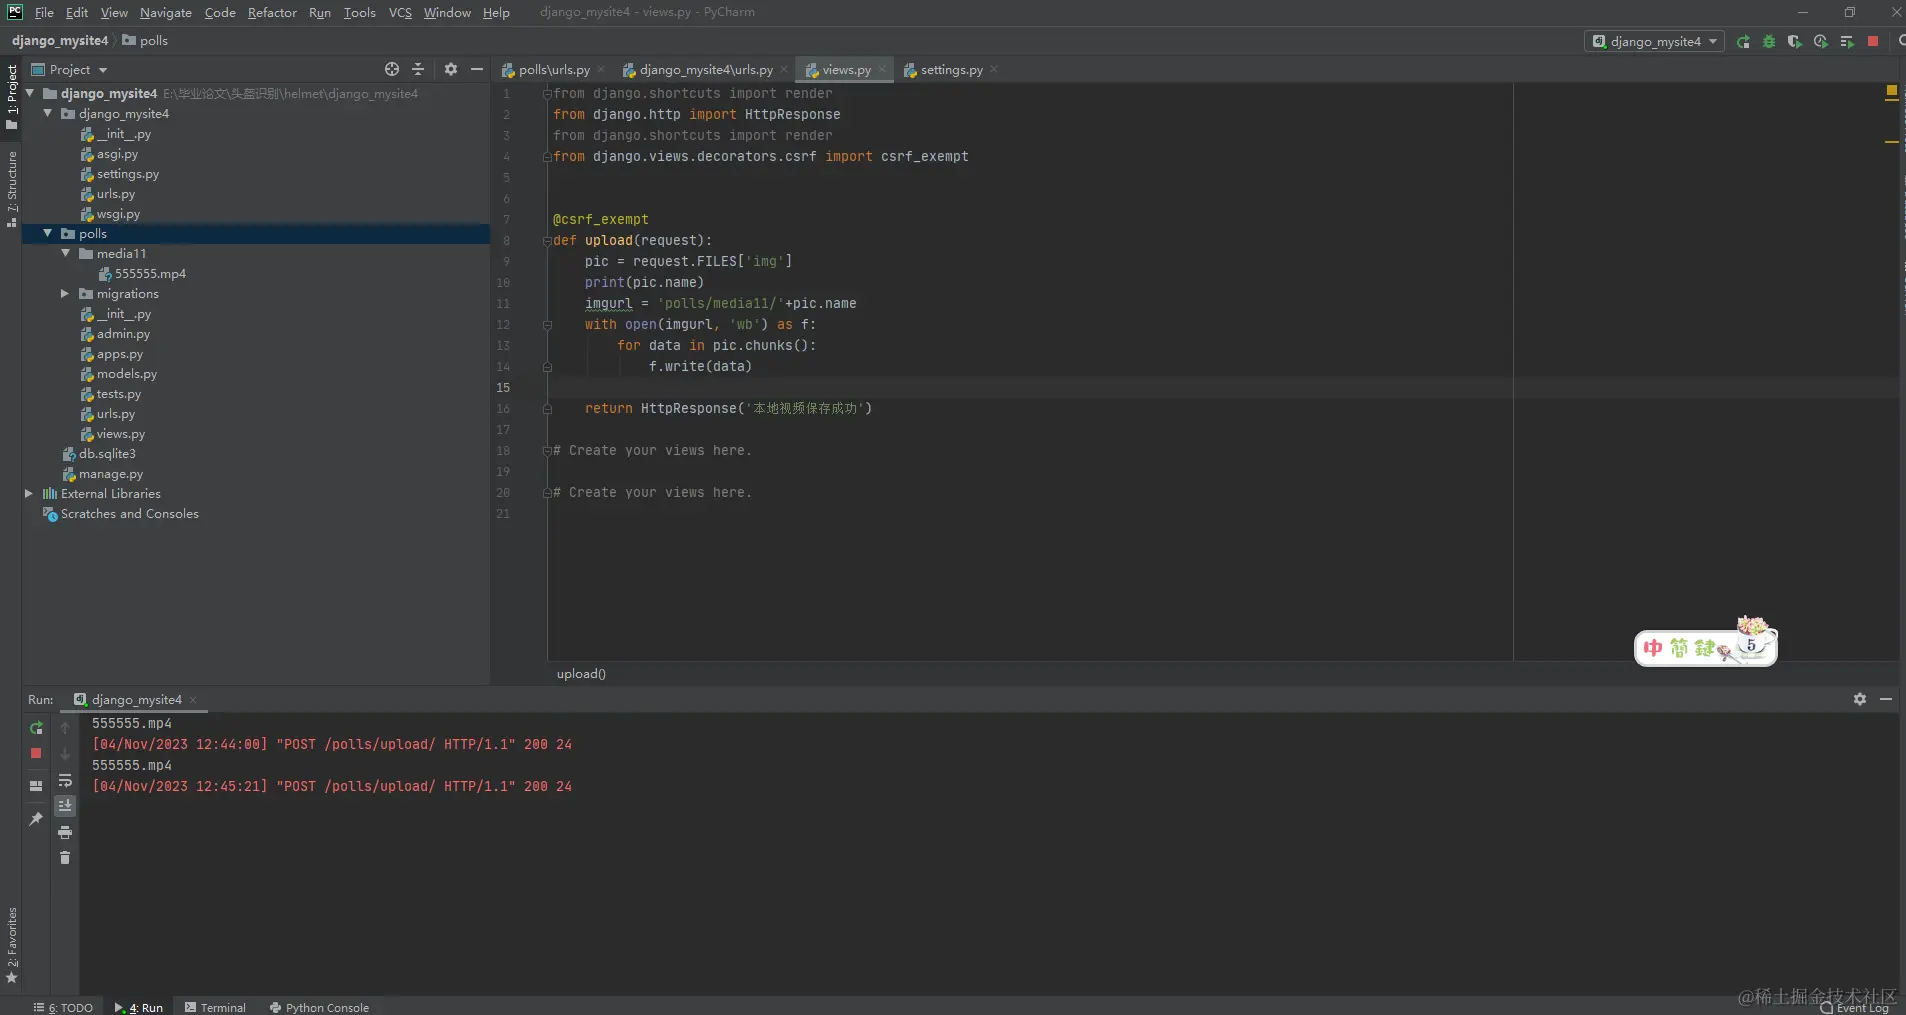This screenshot has height=1015, width=1906.
Task: Rerun django_mysite4 from the Run panel
Action: pos(36,728)
